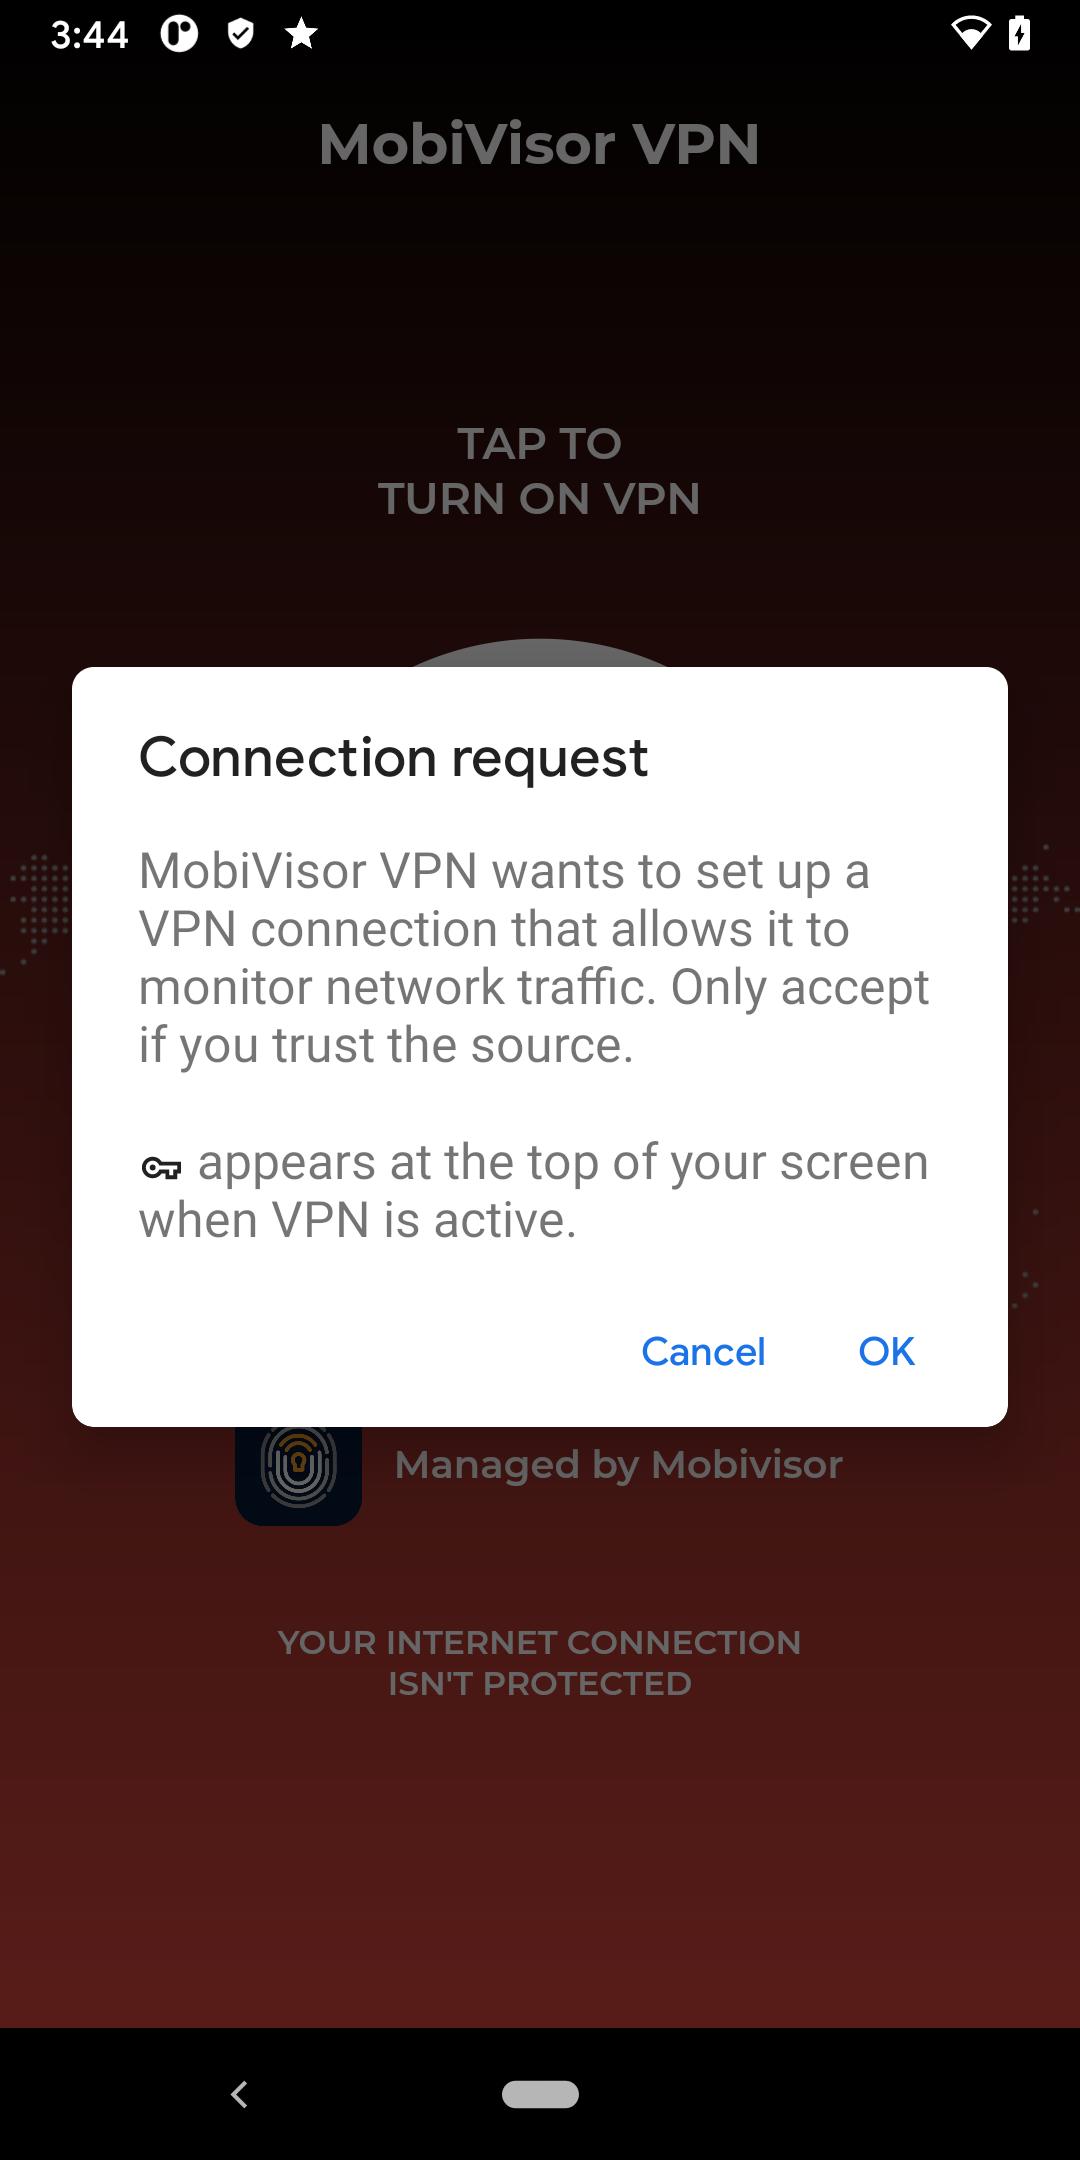Tap the battery charging icon
1080x2160 pixels.
point(1019,34)
